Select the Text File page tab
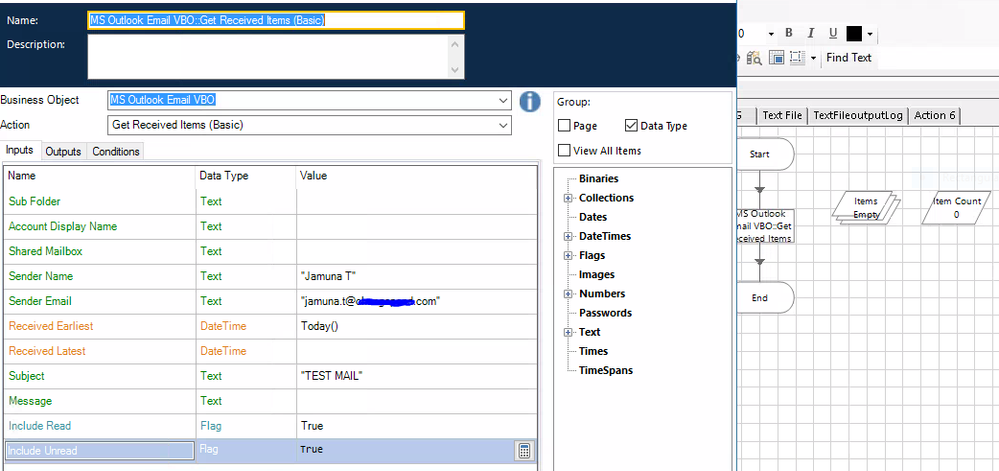 (782, 115)
